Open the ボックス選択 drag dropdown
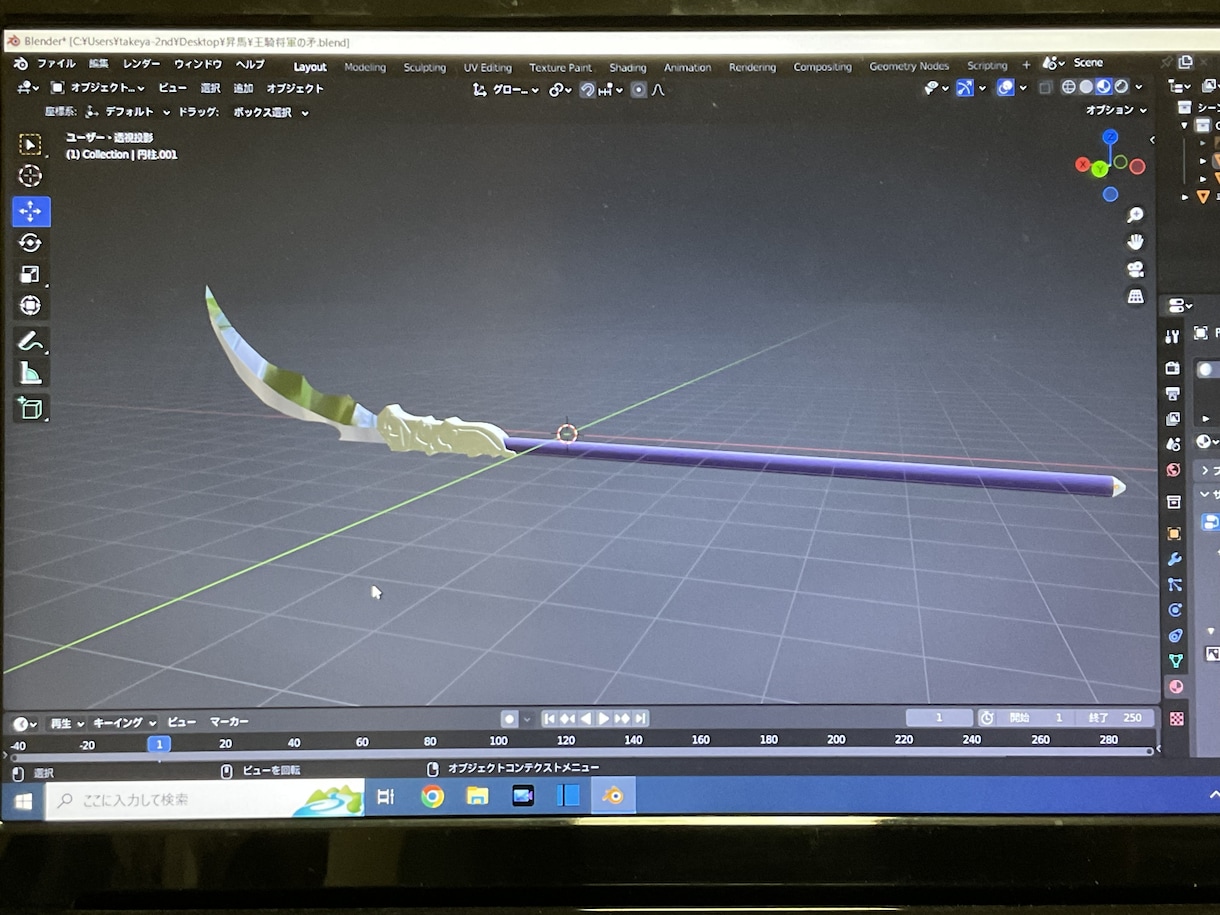1220x915 pixels. coord(270,112)
